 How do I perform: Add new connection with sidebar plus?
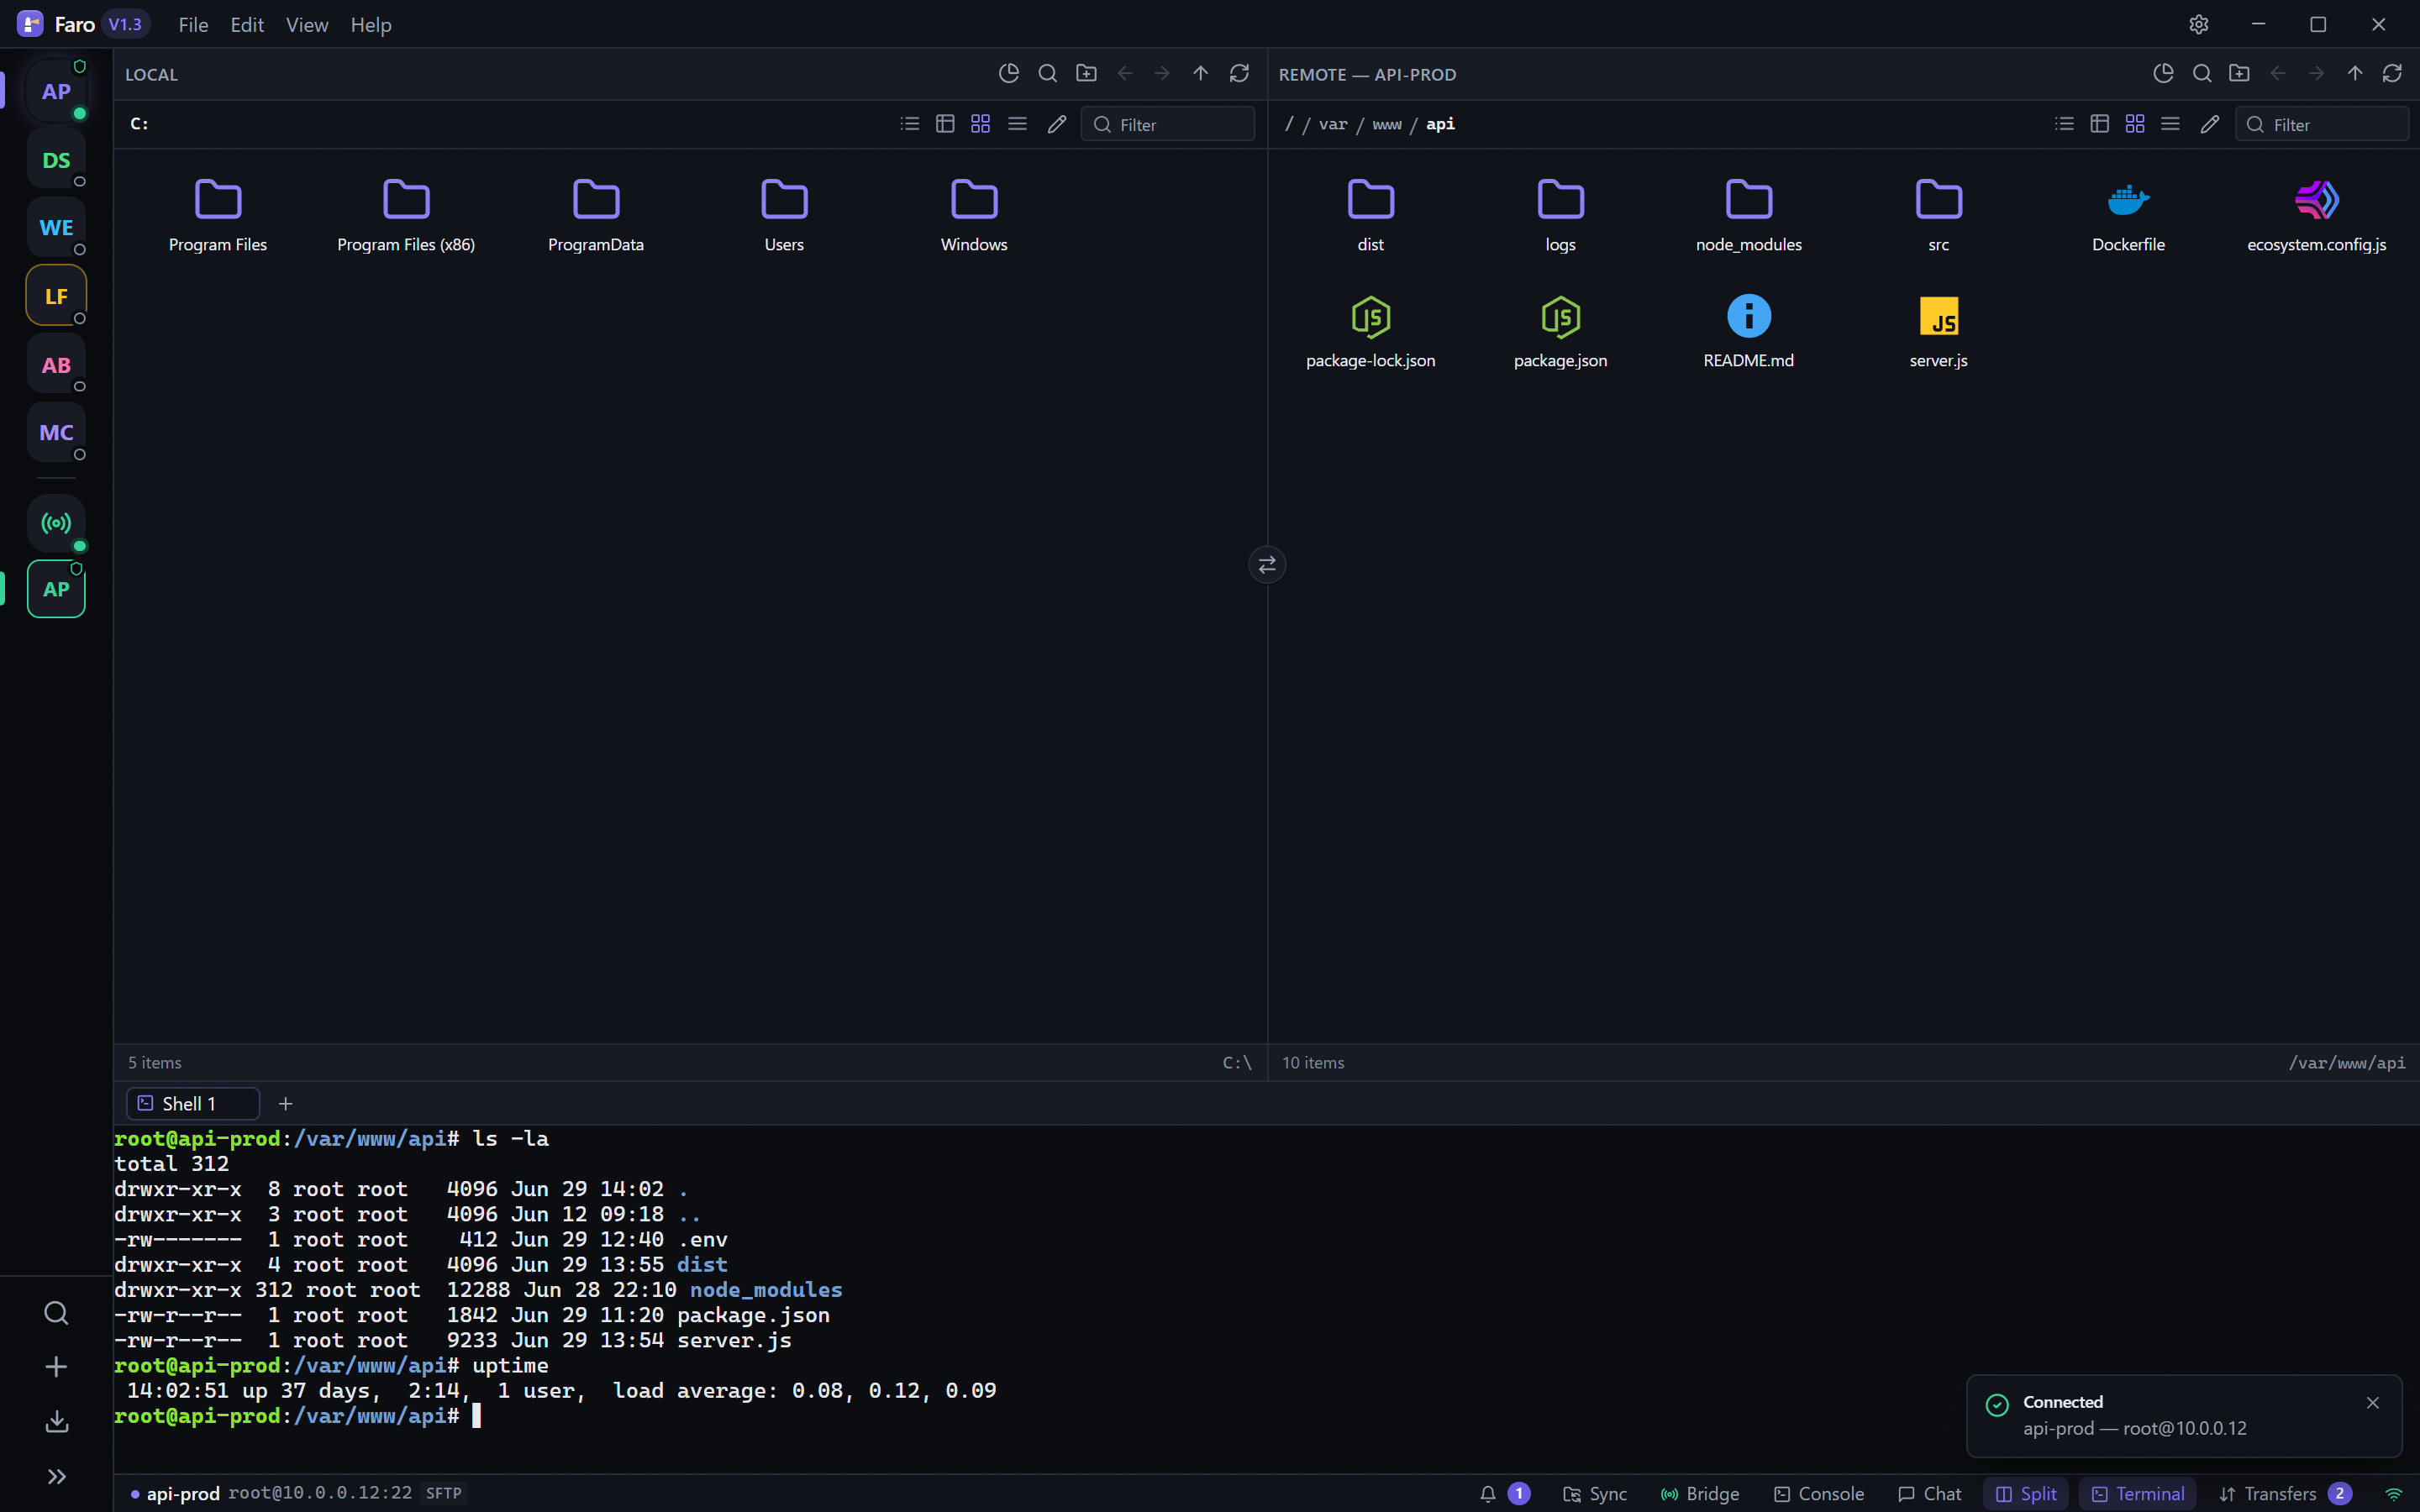(x=56, y=1367)
